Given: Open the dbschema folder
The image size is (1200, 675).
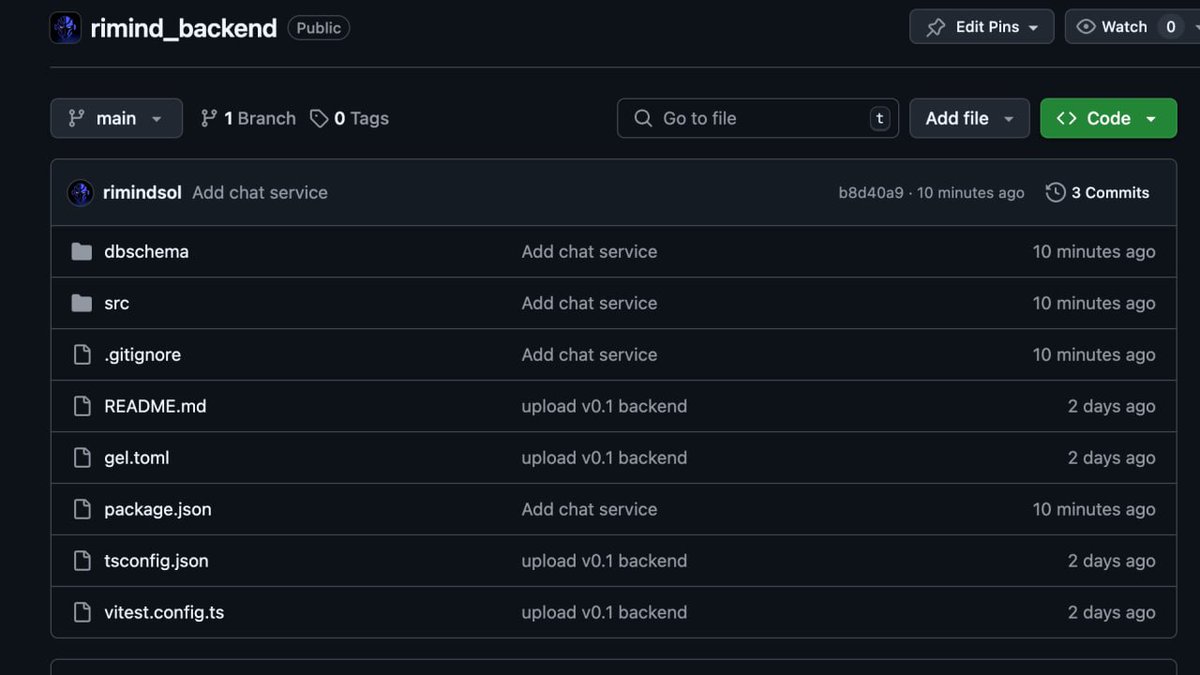Looking at the screenshot, I should pyautogui.click(x=146, y=251).
